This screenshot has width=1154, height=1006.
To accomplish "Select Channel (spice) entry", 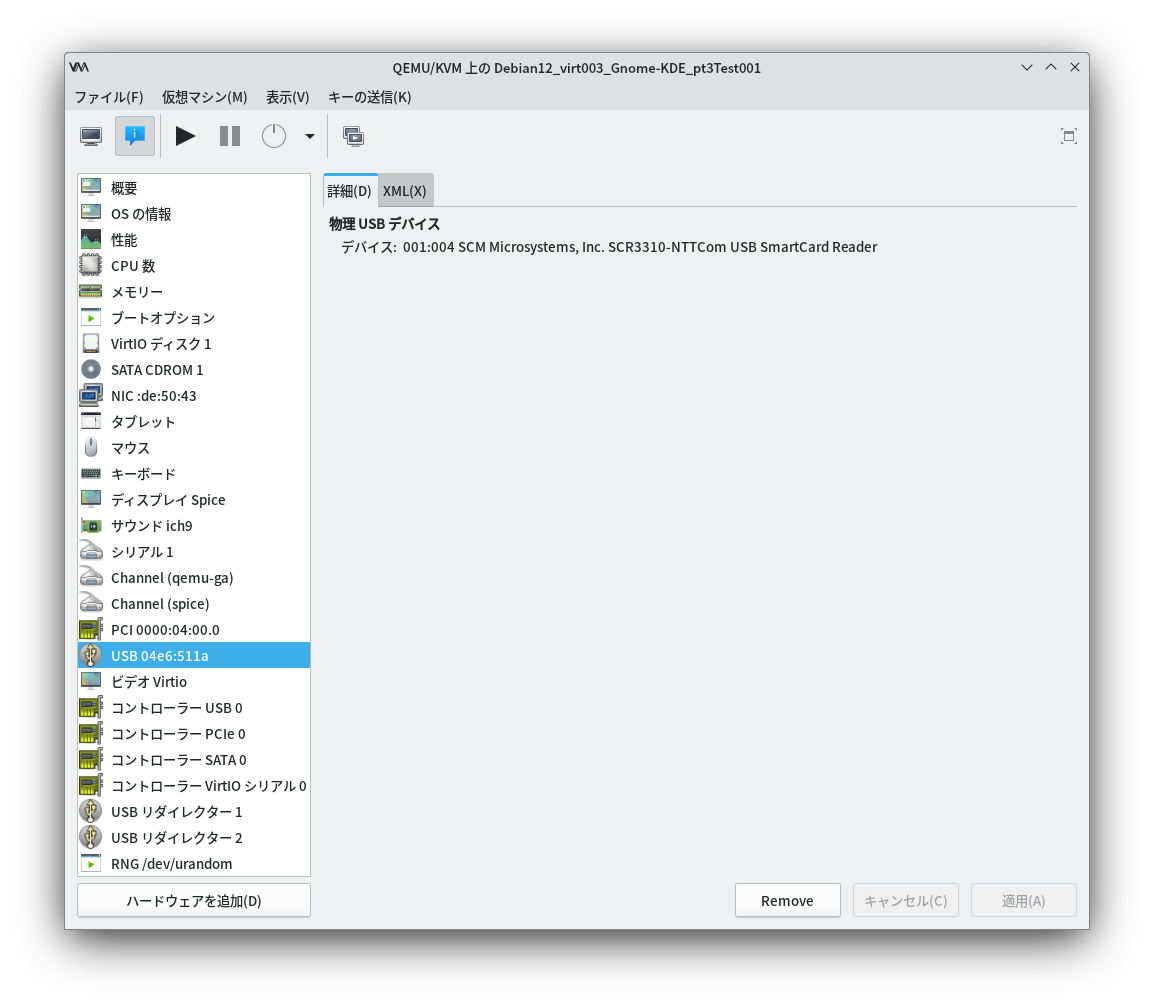I will tap(194, 604).
